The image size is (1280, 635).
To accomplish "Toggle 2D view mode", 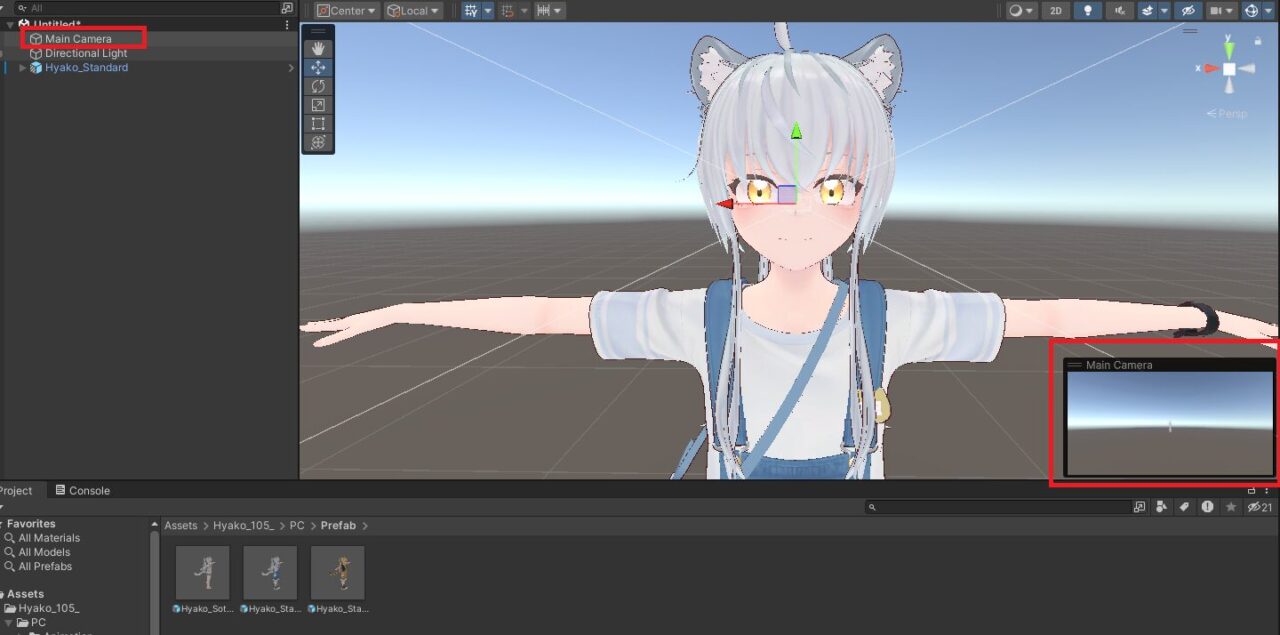I will (x=1055, y=11).
